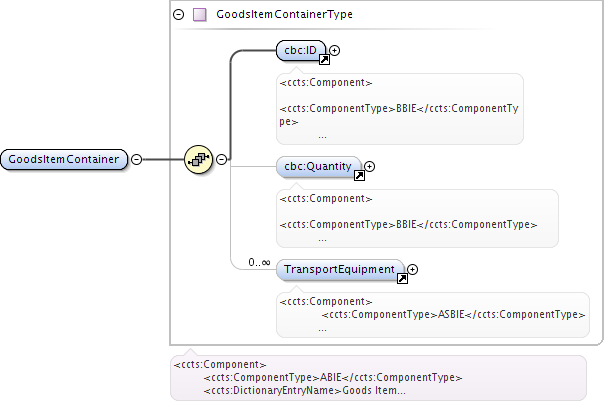Expand the cbc:Quantity element
This screenshot has height=404, width=605.
(x=369, y=167)
